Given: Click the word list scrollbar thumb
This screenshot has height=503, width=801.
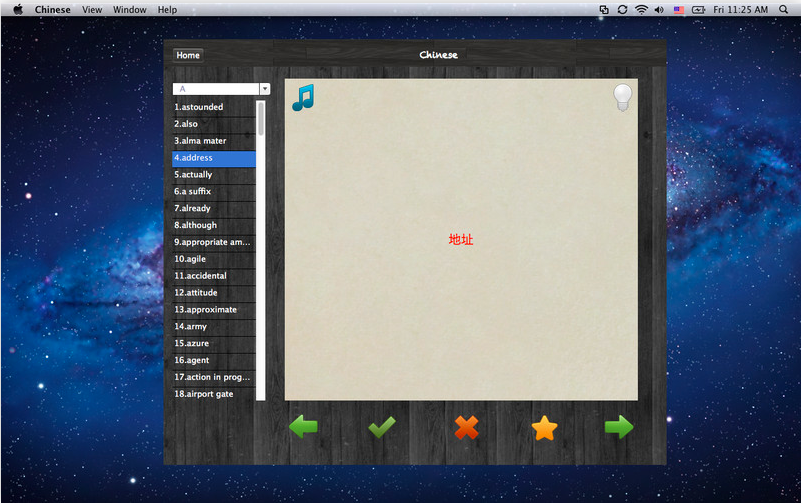Looking at the screenshot, I should 261,118.
